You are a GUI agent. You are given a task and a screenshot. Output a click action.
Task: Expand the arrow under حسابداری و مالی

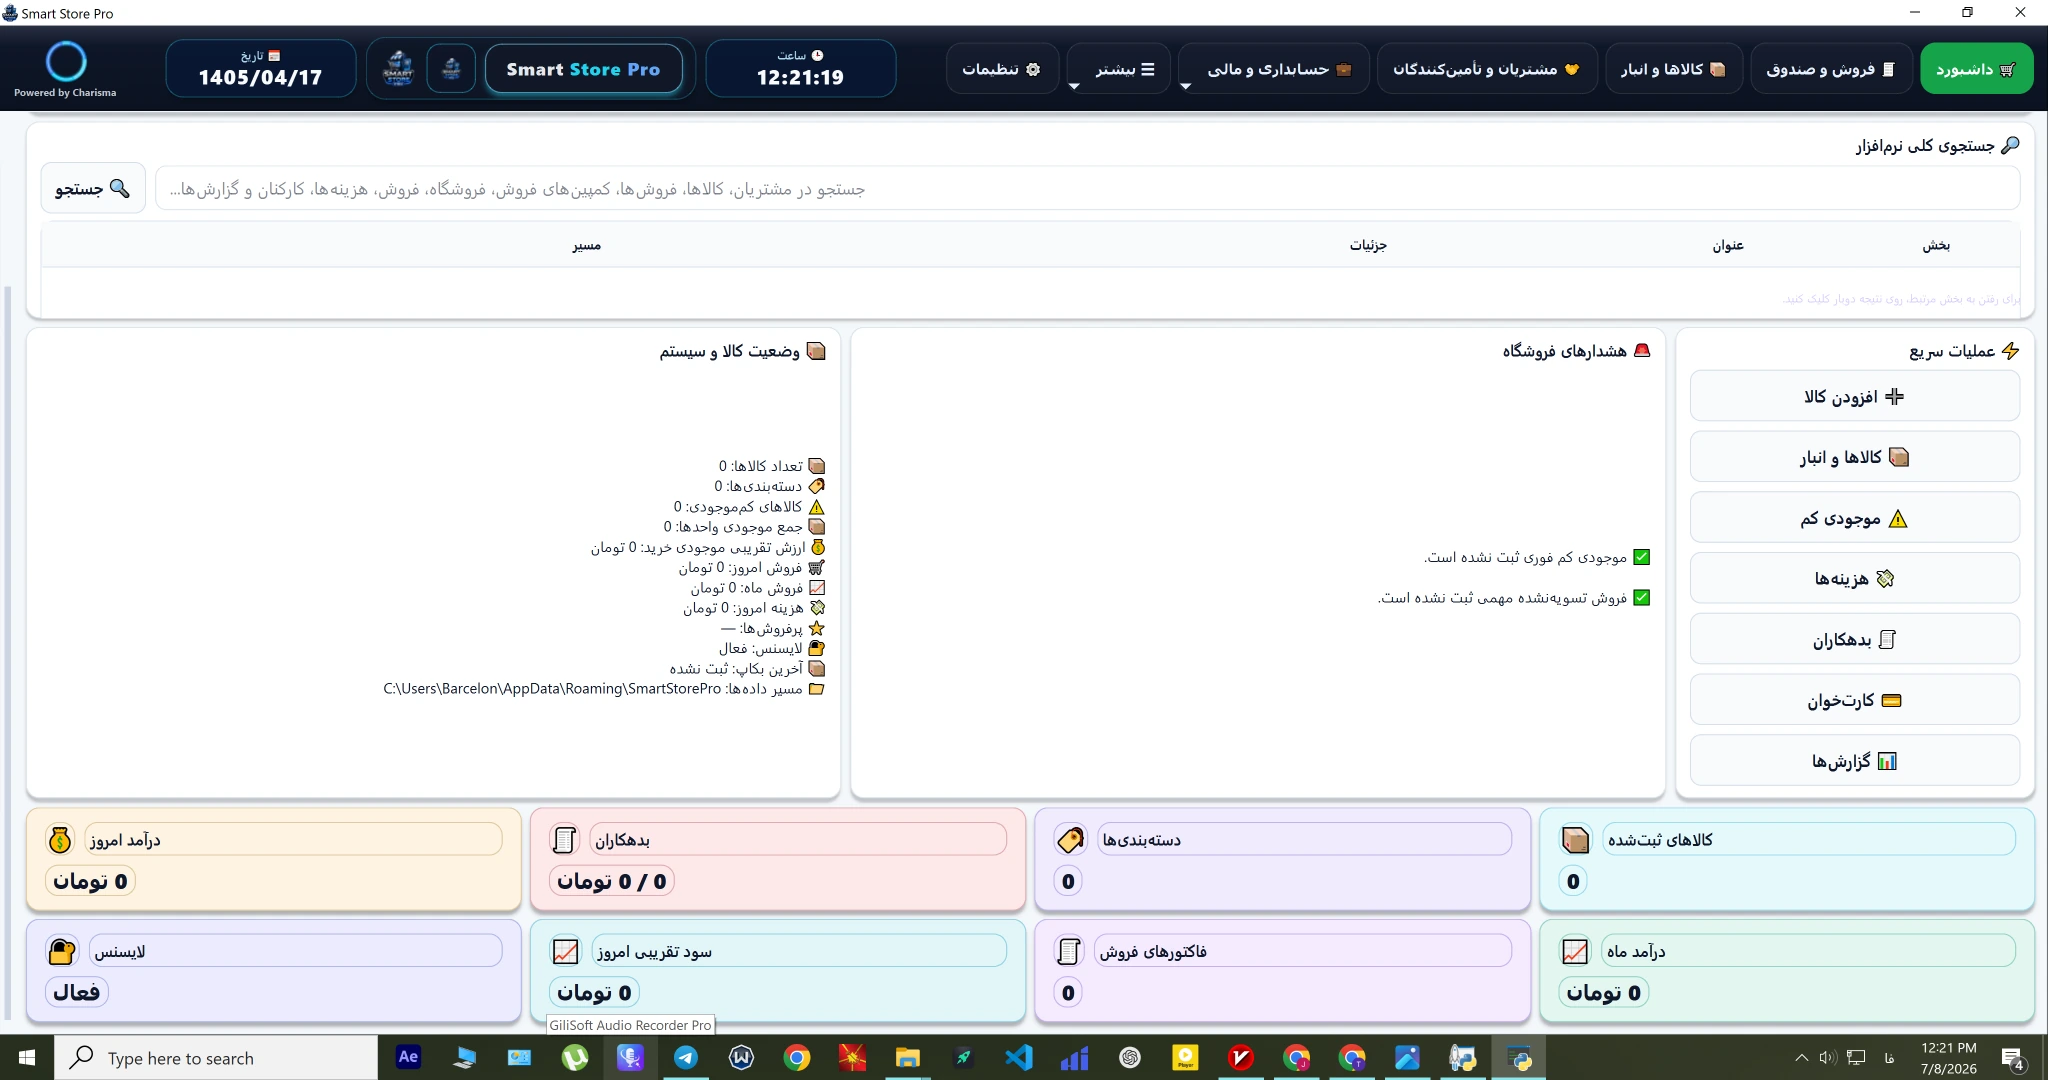point(1185,86)
